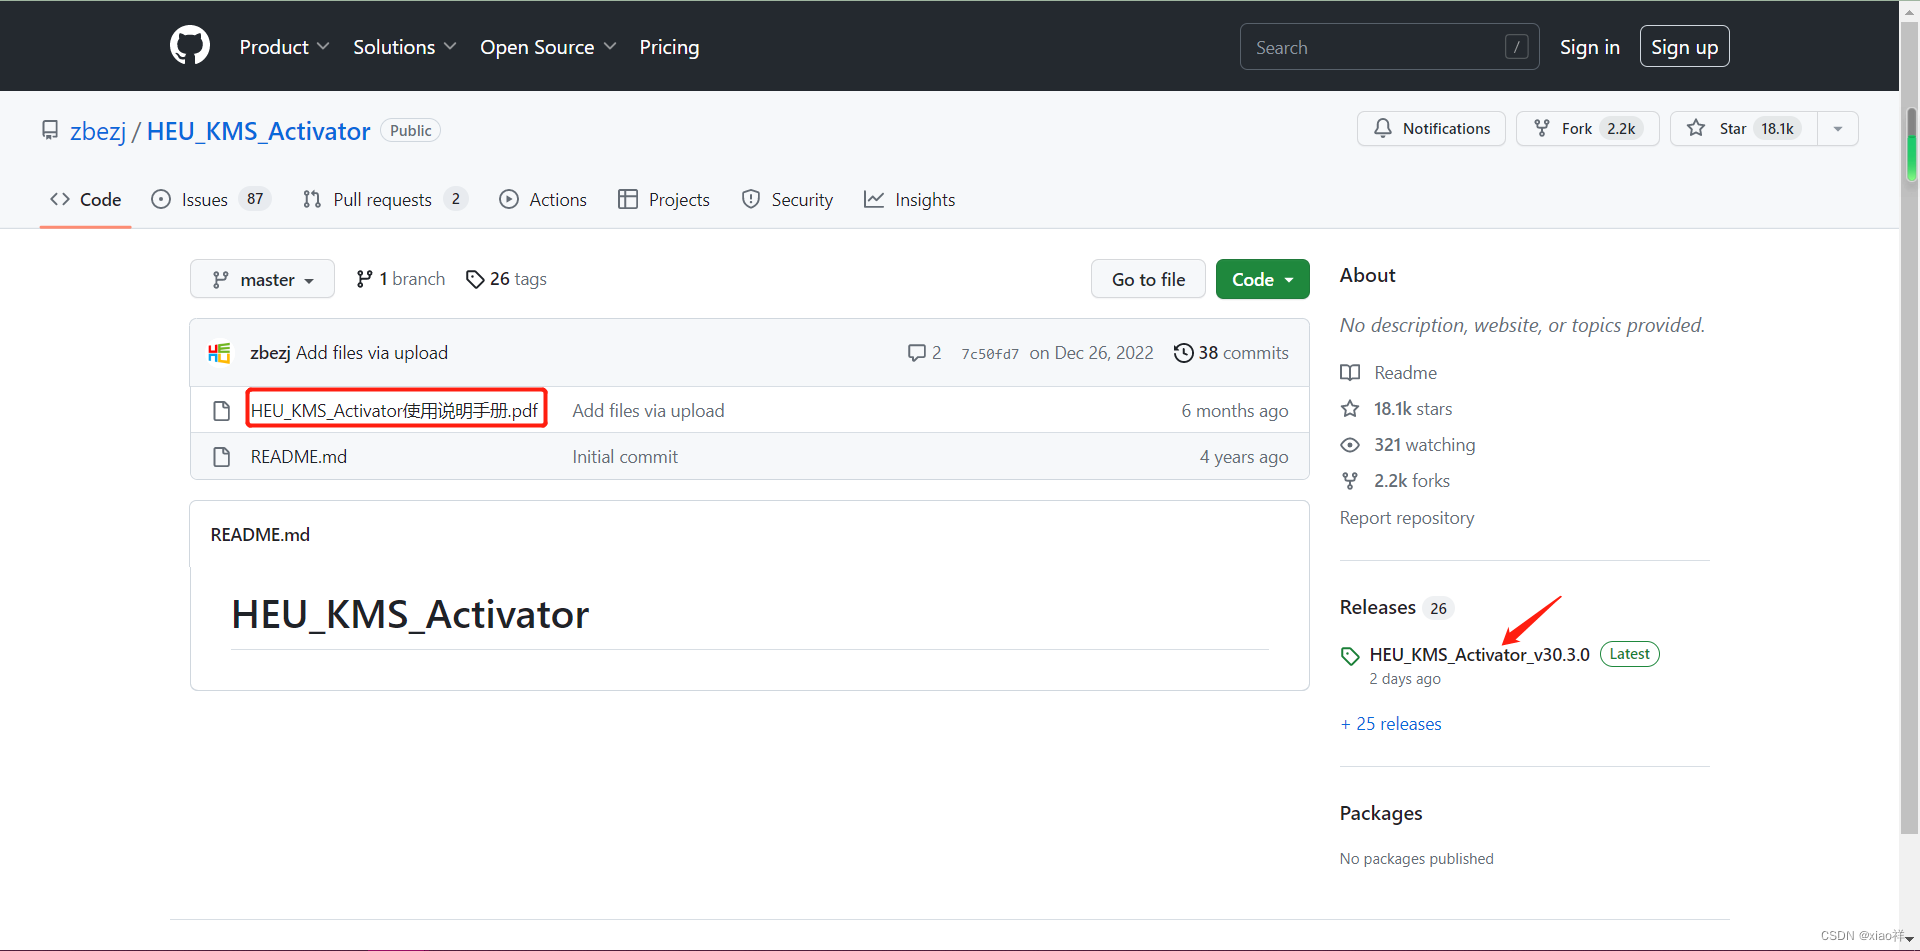Click the bell icon in Notifications
The image size is (1920, 951).
click(1383, 128)
